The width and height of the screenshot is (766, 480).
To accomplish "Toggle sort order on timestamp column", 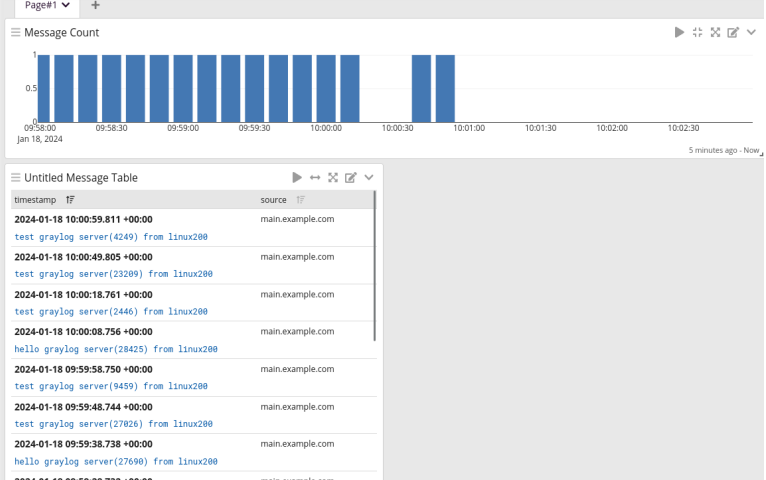I will point(70,200).
